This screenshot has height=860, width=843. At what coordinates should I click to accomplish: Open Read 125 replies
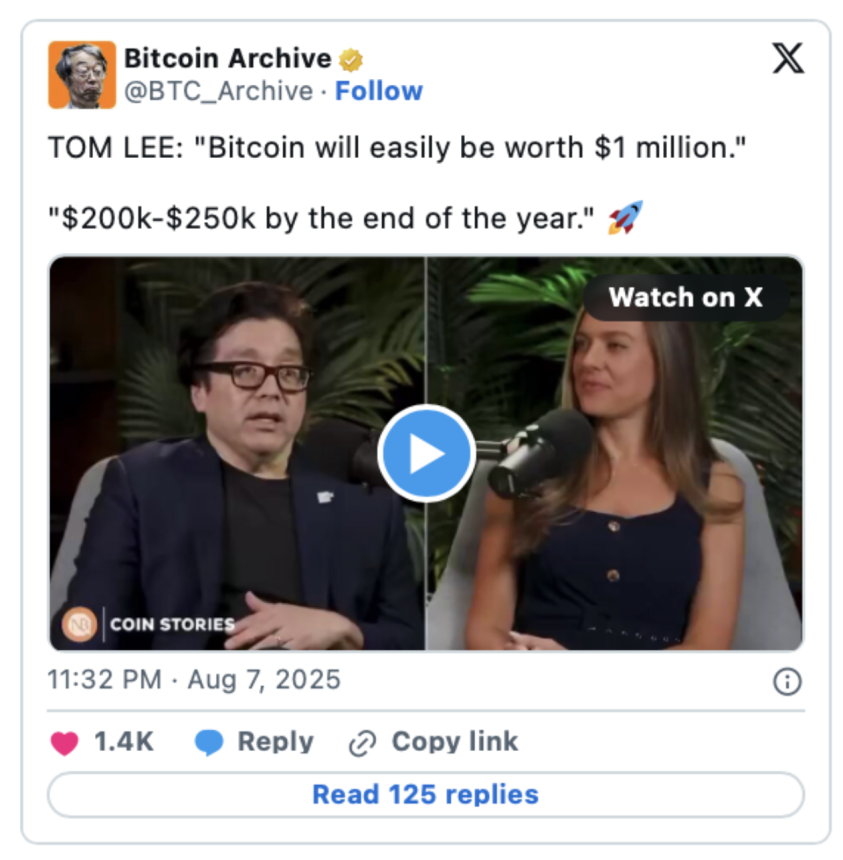click(x=426, y=794)
